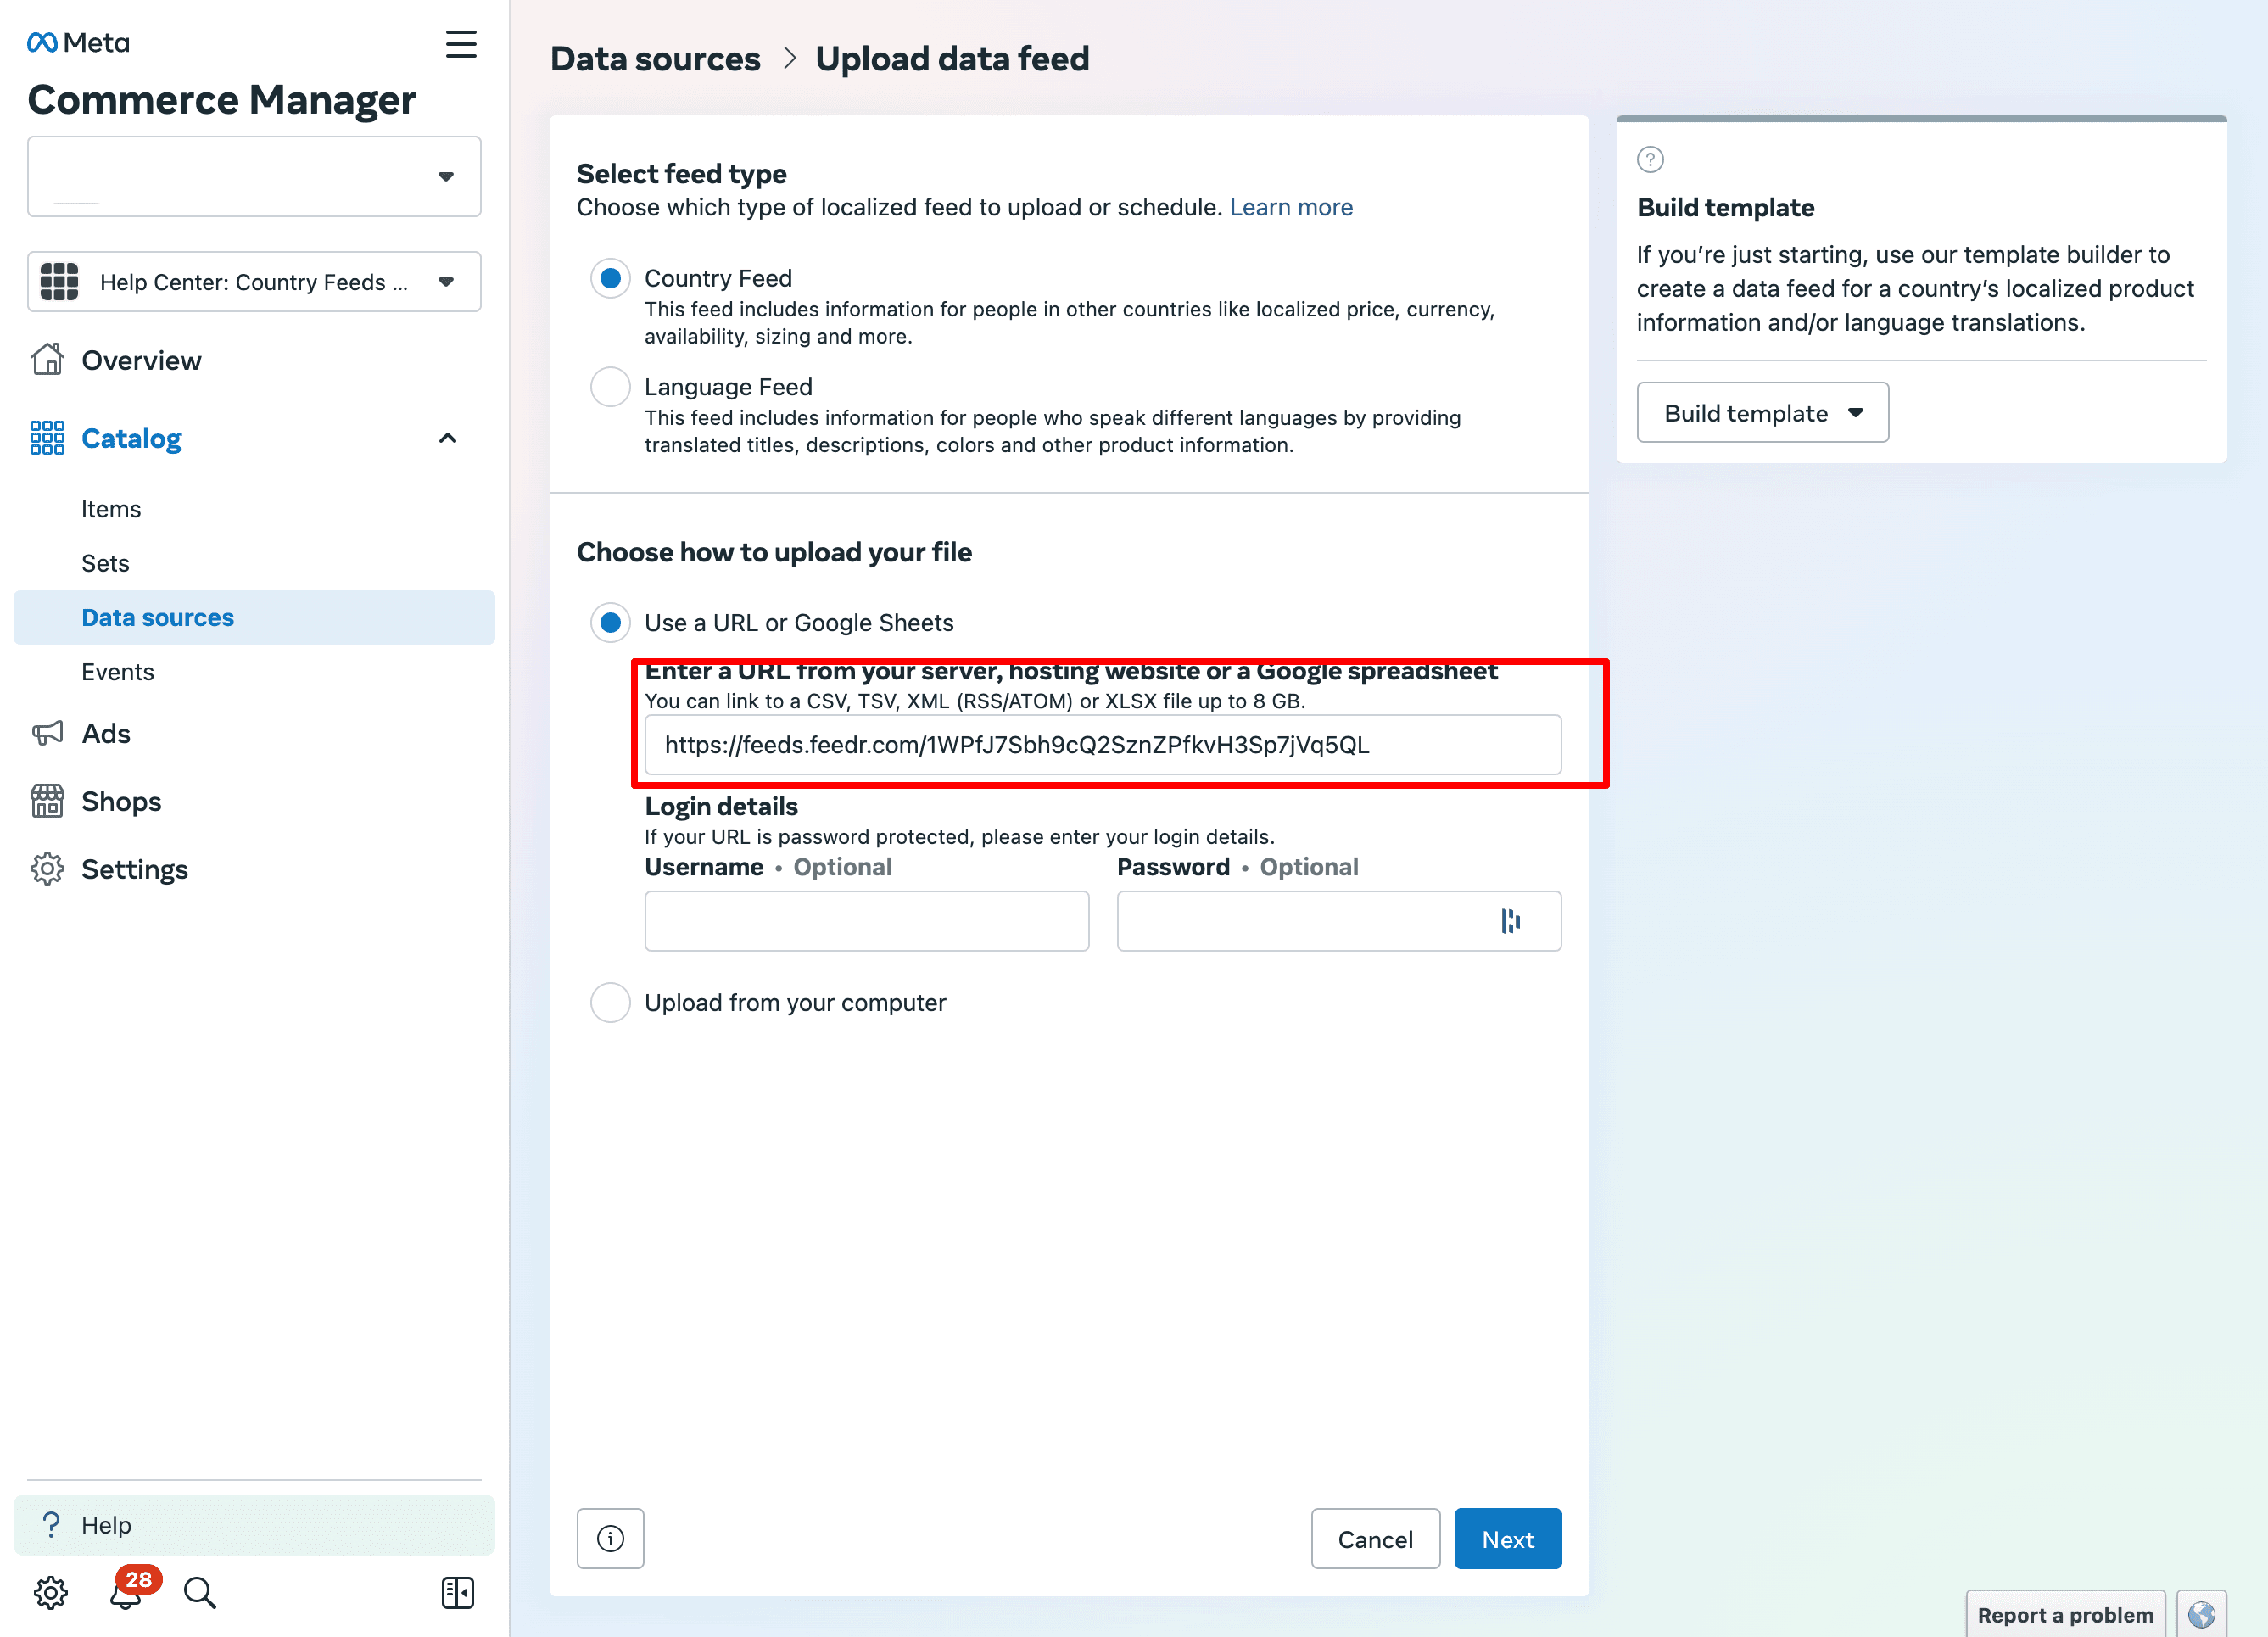The height and width of the screenshot is (1637, 2268).
Task: Choose Upload from your computer
Action: (610, 1002)
